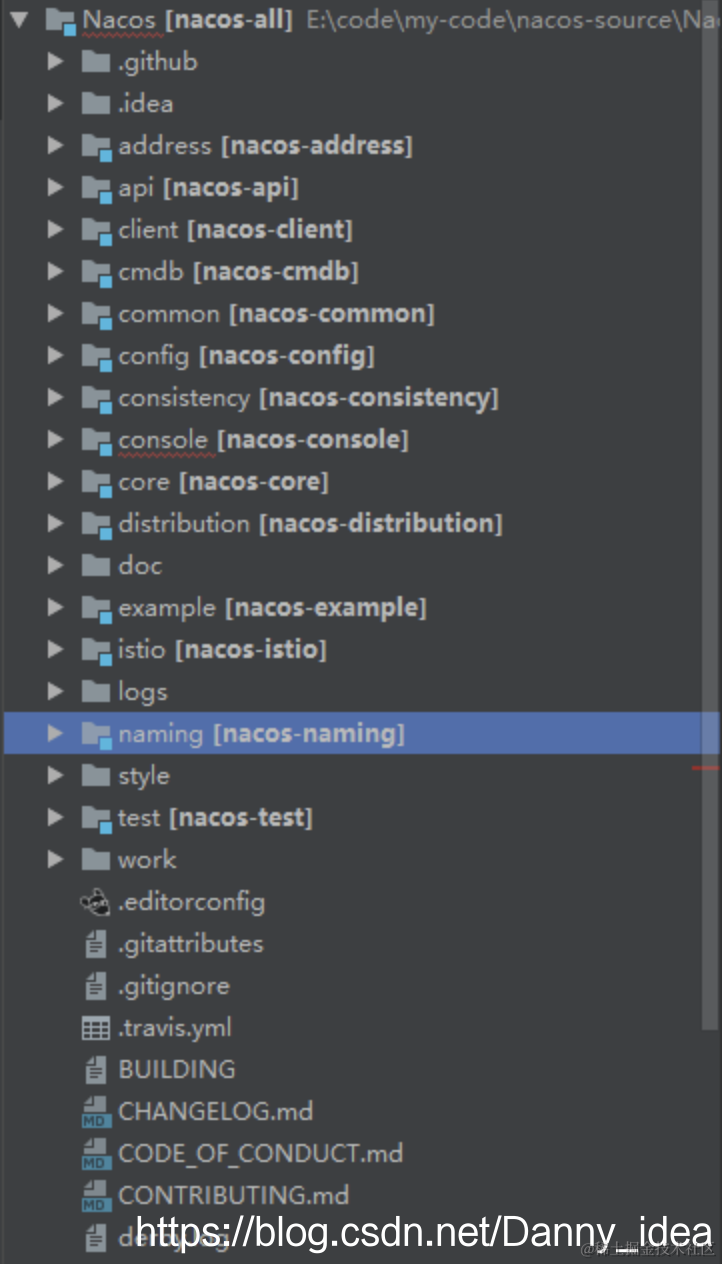Click the api module folder icon

[x=96, y=188]
